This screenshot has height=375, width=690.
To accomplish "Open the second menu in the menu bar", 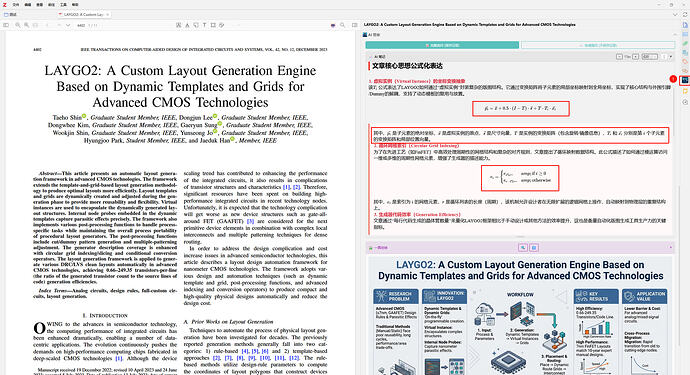I will 28,4.
